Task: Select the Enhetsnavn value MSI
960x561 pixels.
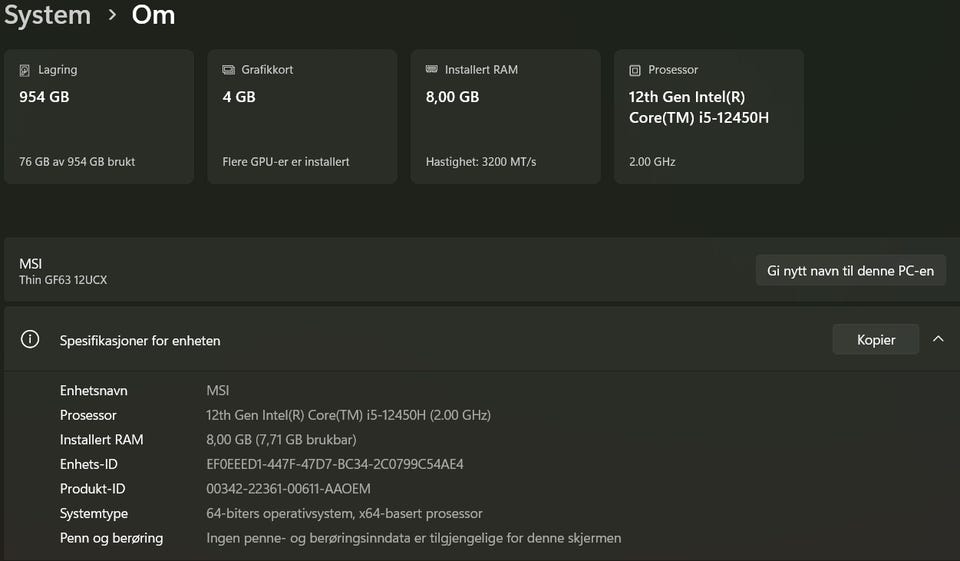Action: [218, 391]
